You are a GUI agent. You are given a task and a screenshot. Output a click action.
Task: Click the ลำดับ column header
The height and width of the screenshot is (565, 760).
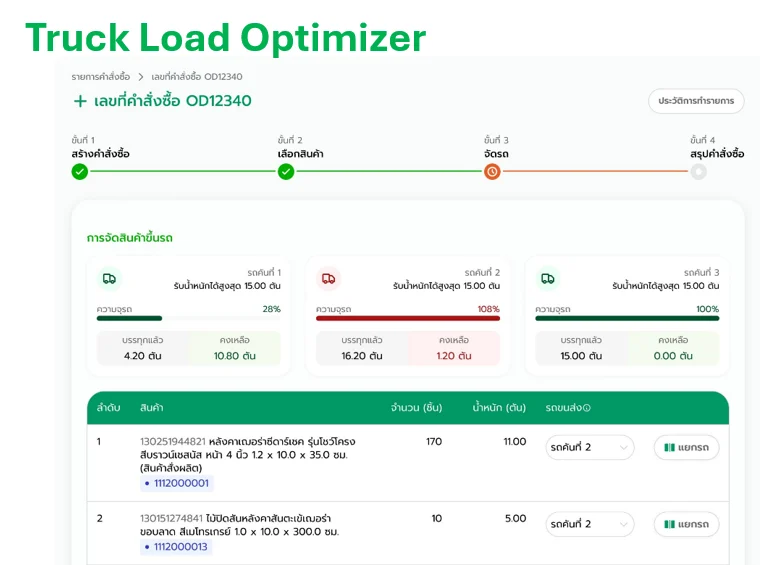point(109,408)
